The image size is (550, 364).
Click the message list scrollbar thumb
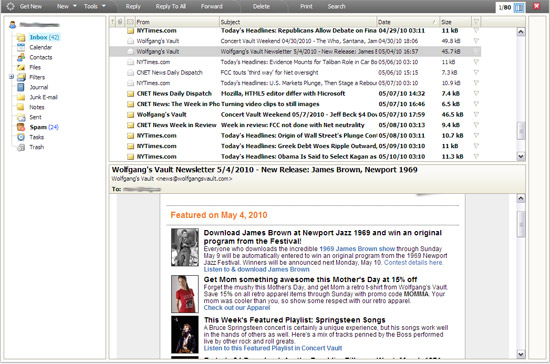(521, 130)
